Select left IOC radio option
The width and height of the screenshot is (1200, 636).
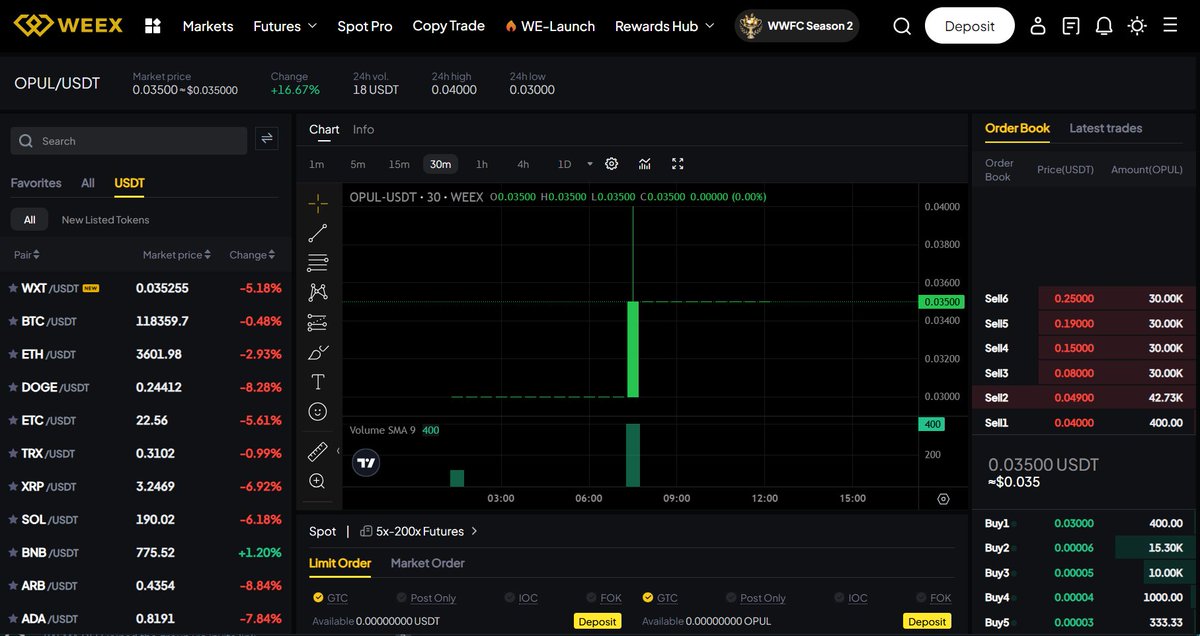(510, 598)
